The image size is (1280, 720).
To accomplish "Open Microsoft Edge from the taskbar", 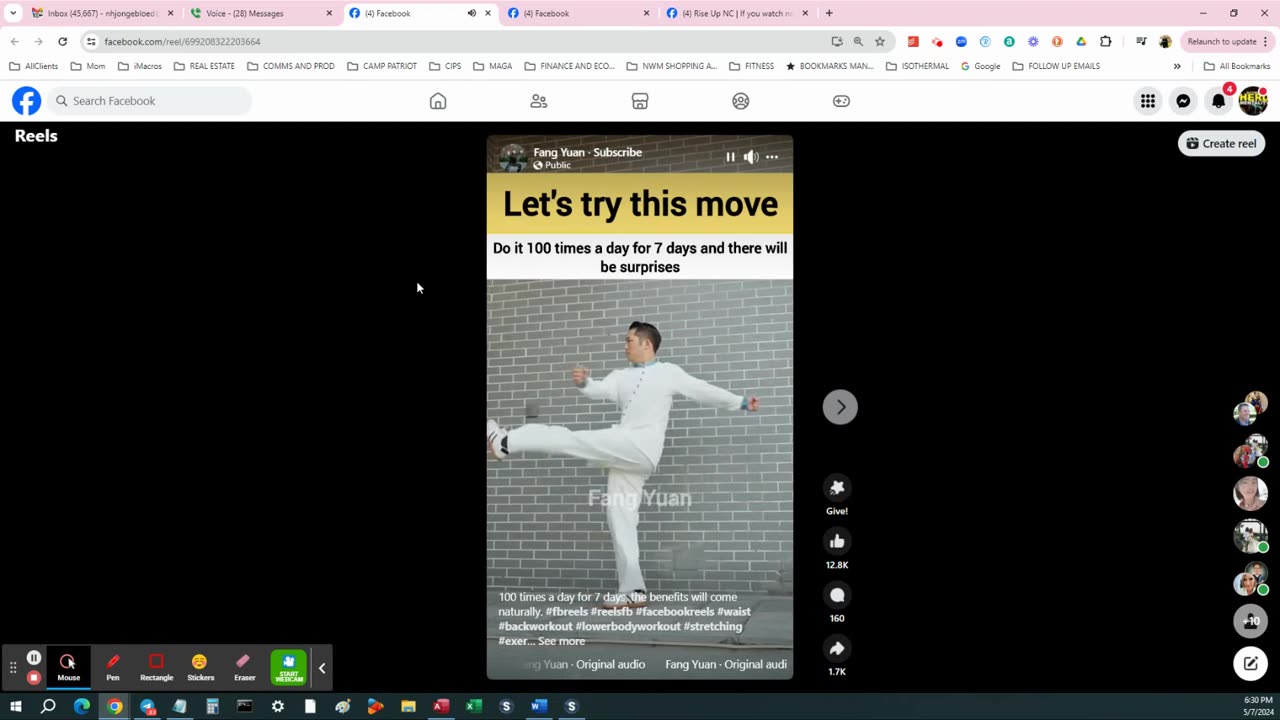I will [x=82, y=706].
